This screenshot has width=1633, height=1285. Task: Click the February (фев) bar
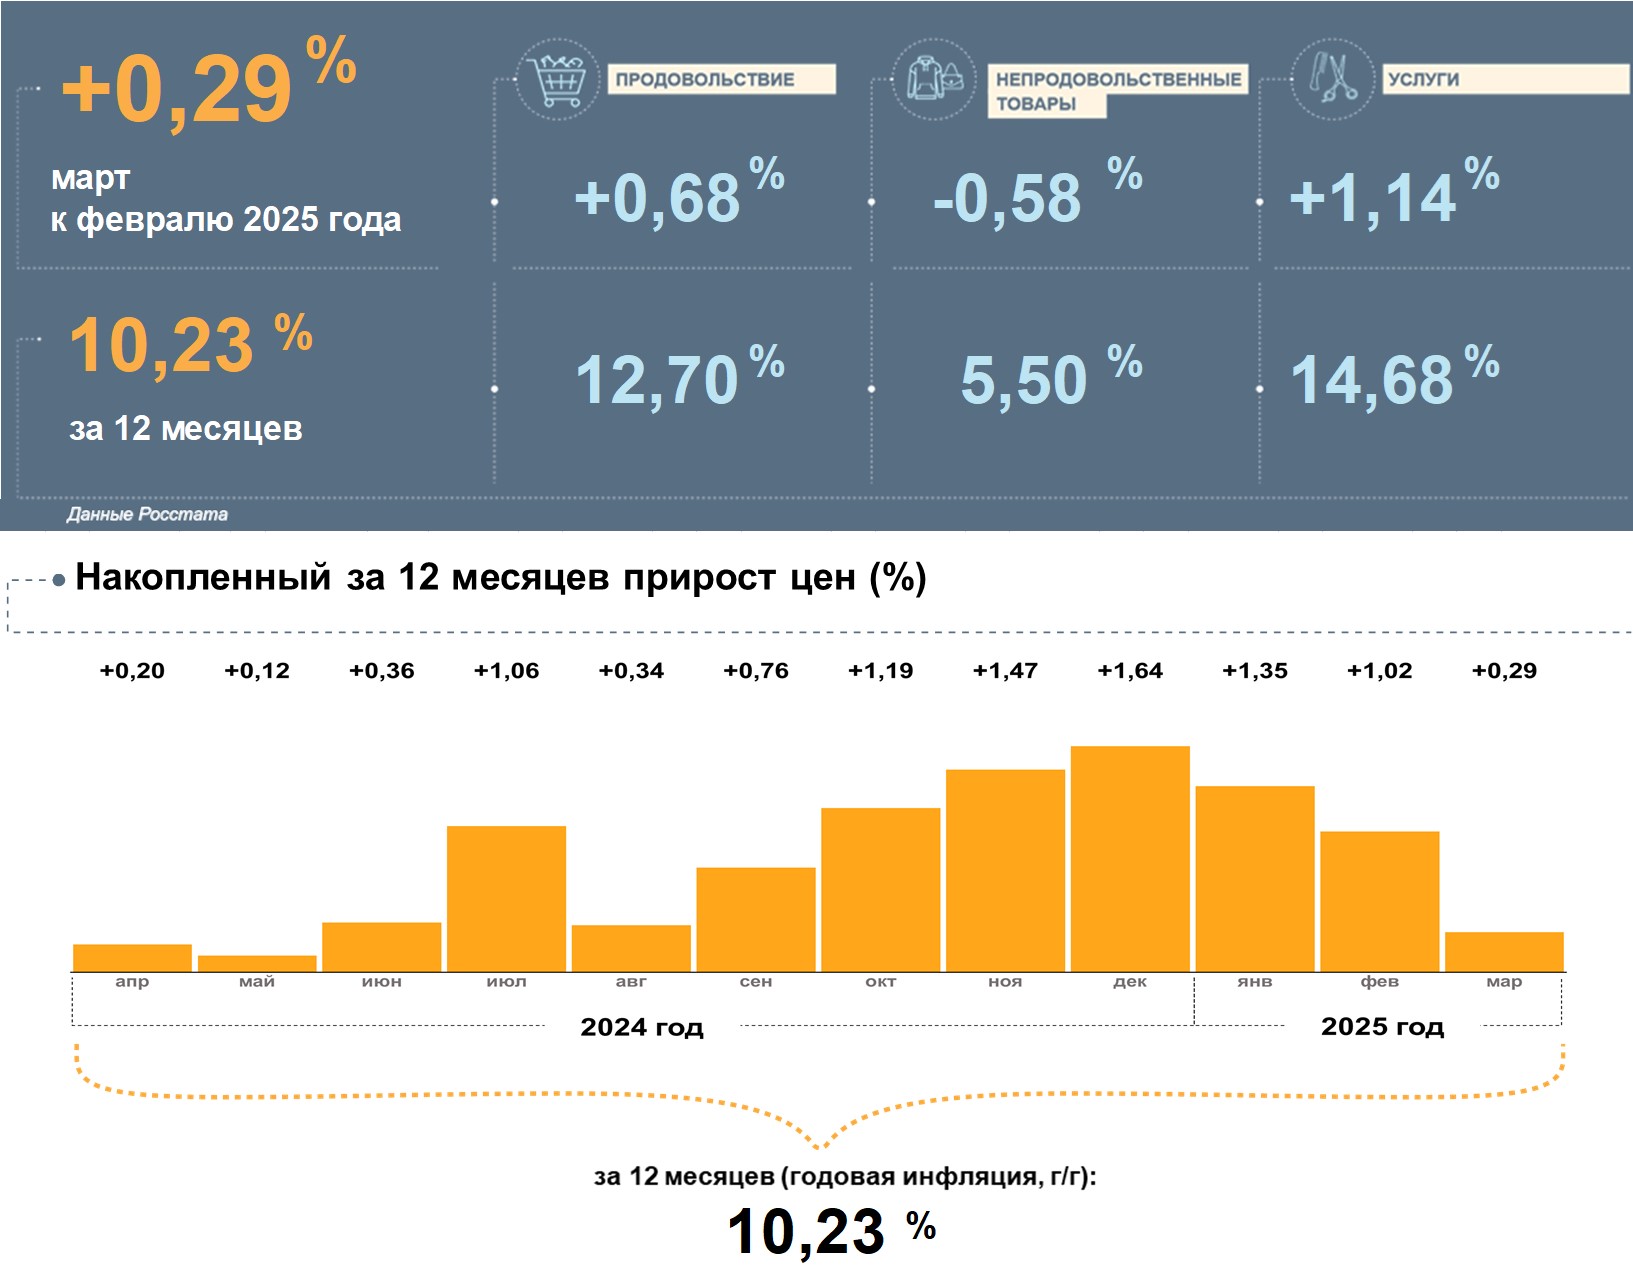point(1380,901)
